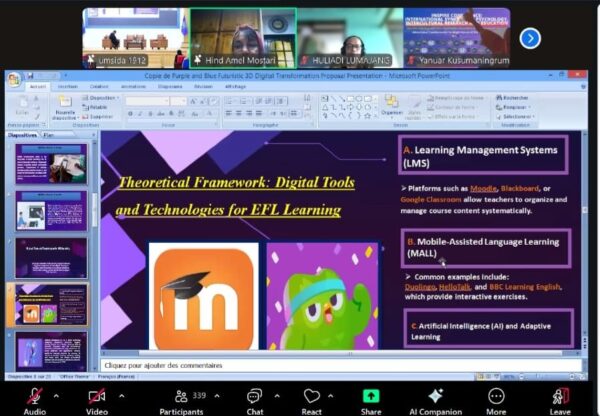Start screen sharing with the Share icon
600x416 pixels.
click(371, 395)
